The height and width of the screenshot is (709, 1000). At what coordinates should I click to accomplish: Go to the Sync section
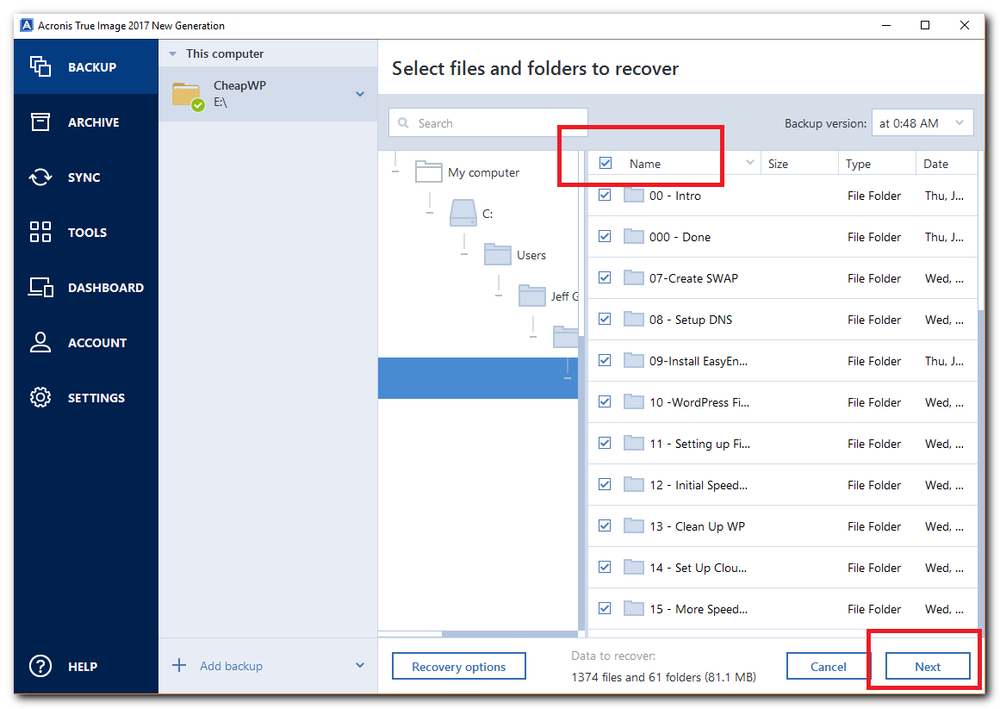pyautogui.click(x=86, y=177)
